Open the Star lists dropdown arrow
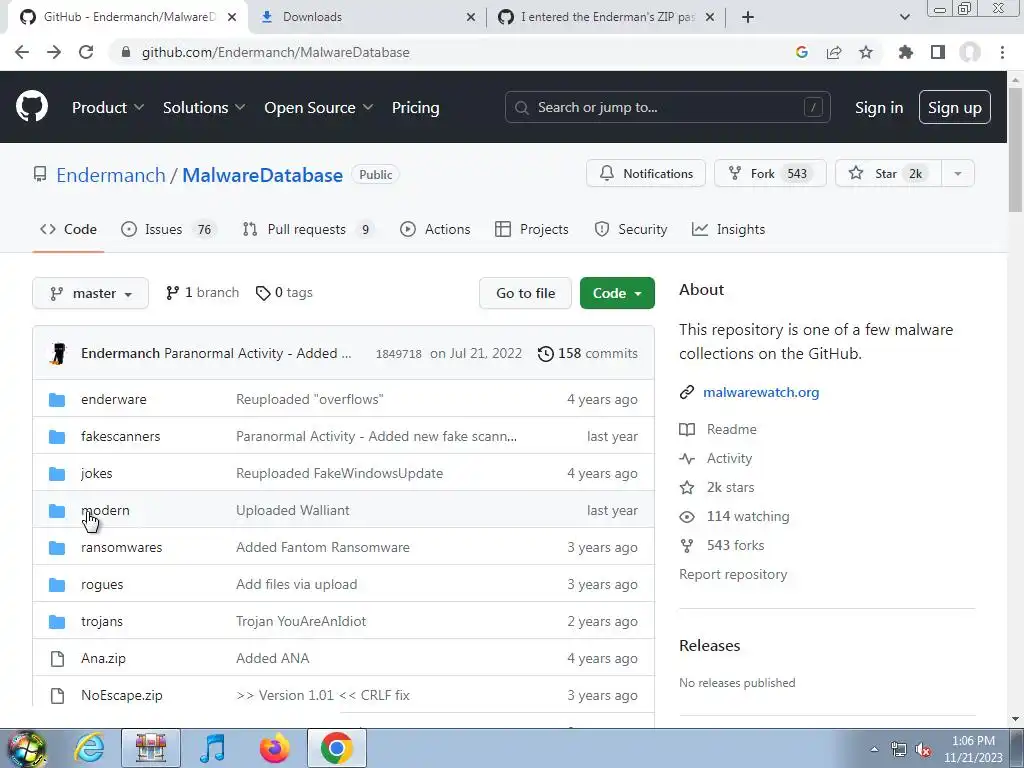This screenshot has height=768, width=1024. coord(958,174)
